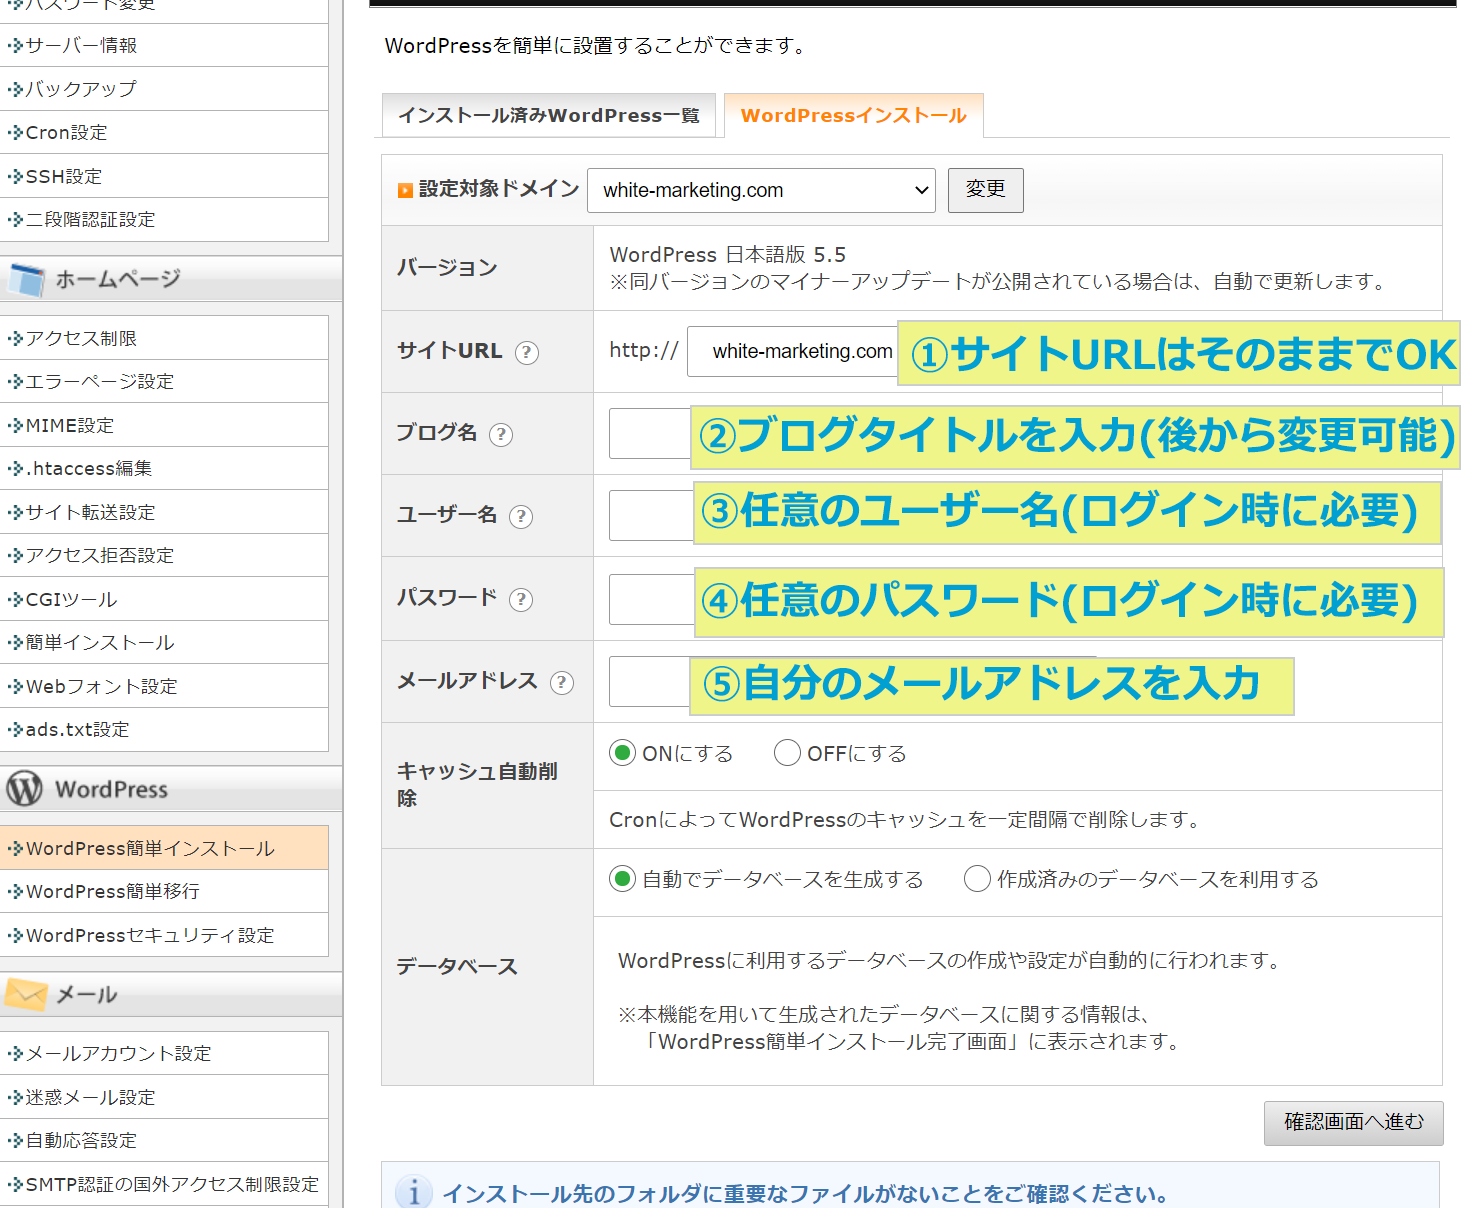This screenshot has height=1208, width=1475.
Task: Open バックアップ in sidebar
Action: click(164, 89)
